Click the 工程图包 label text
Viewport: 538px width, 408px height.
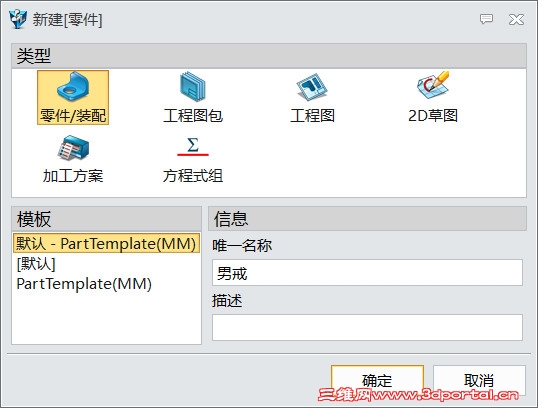click(193, 115)
